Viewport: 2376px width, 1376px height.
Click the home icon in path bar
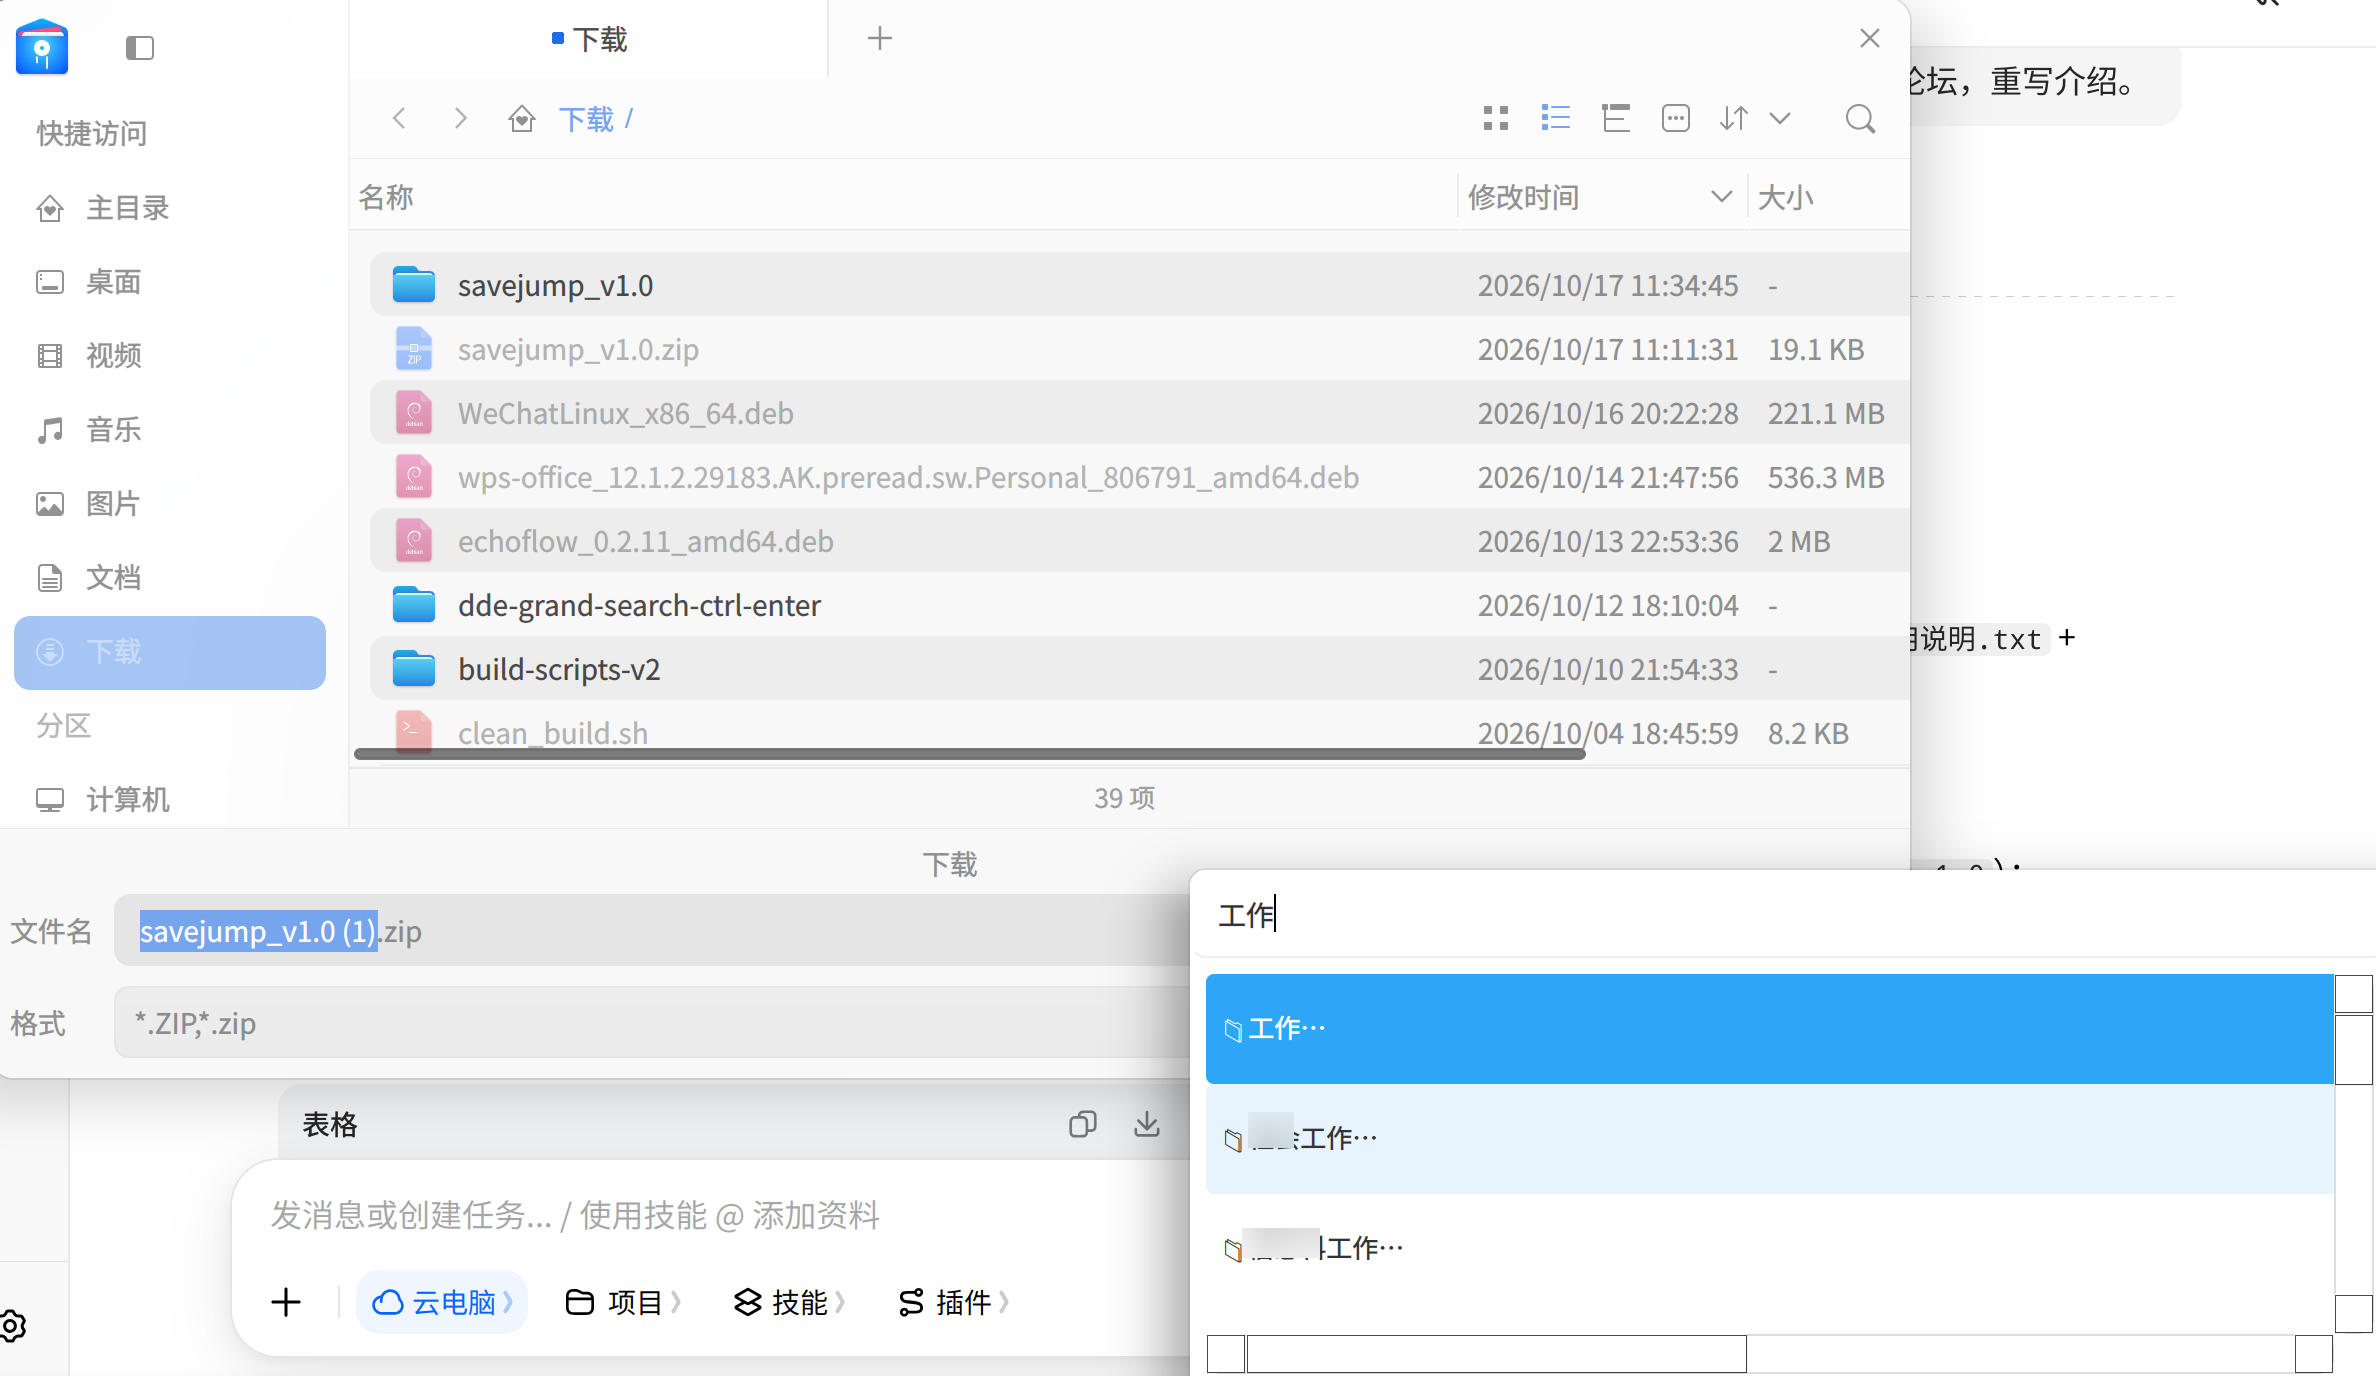521,119
